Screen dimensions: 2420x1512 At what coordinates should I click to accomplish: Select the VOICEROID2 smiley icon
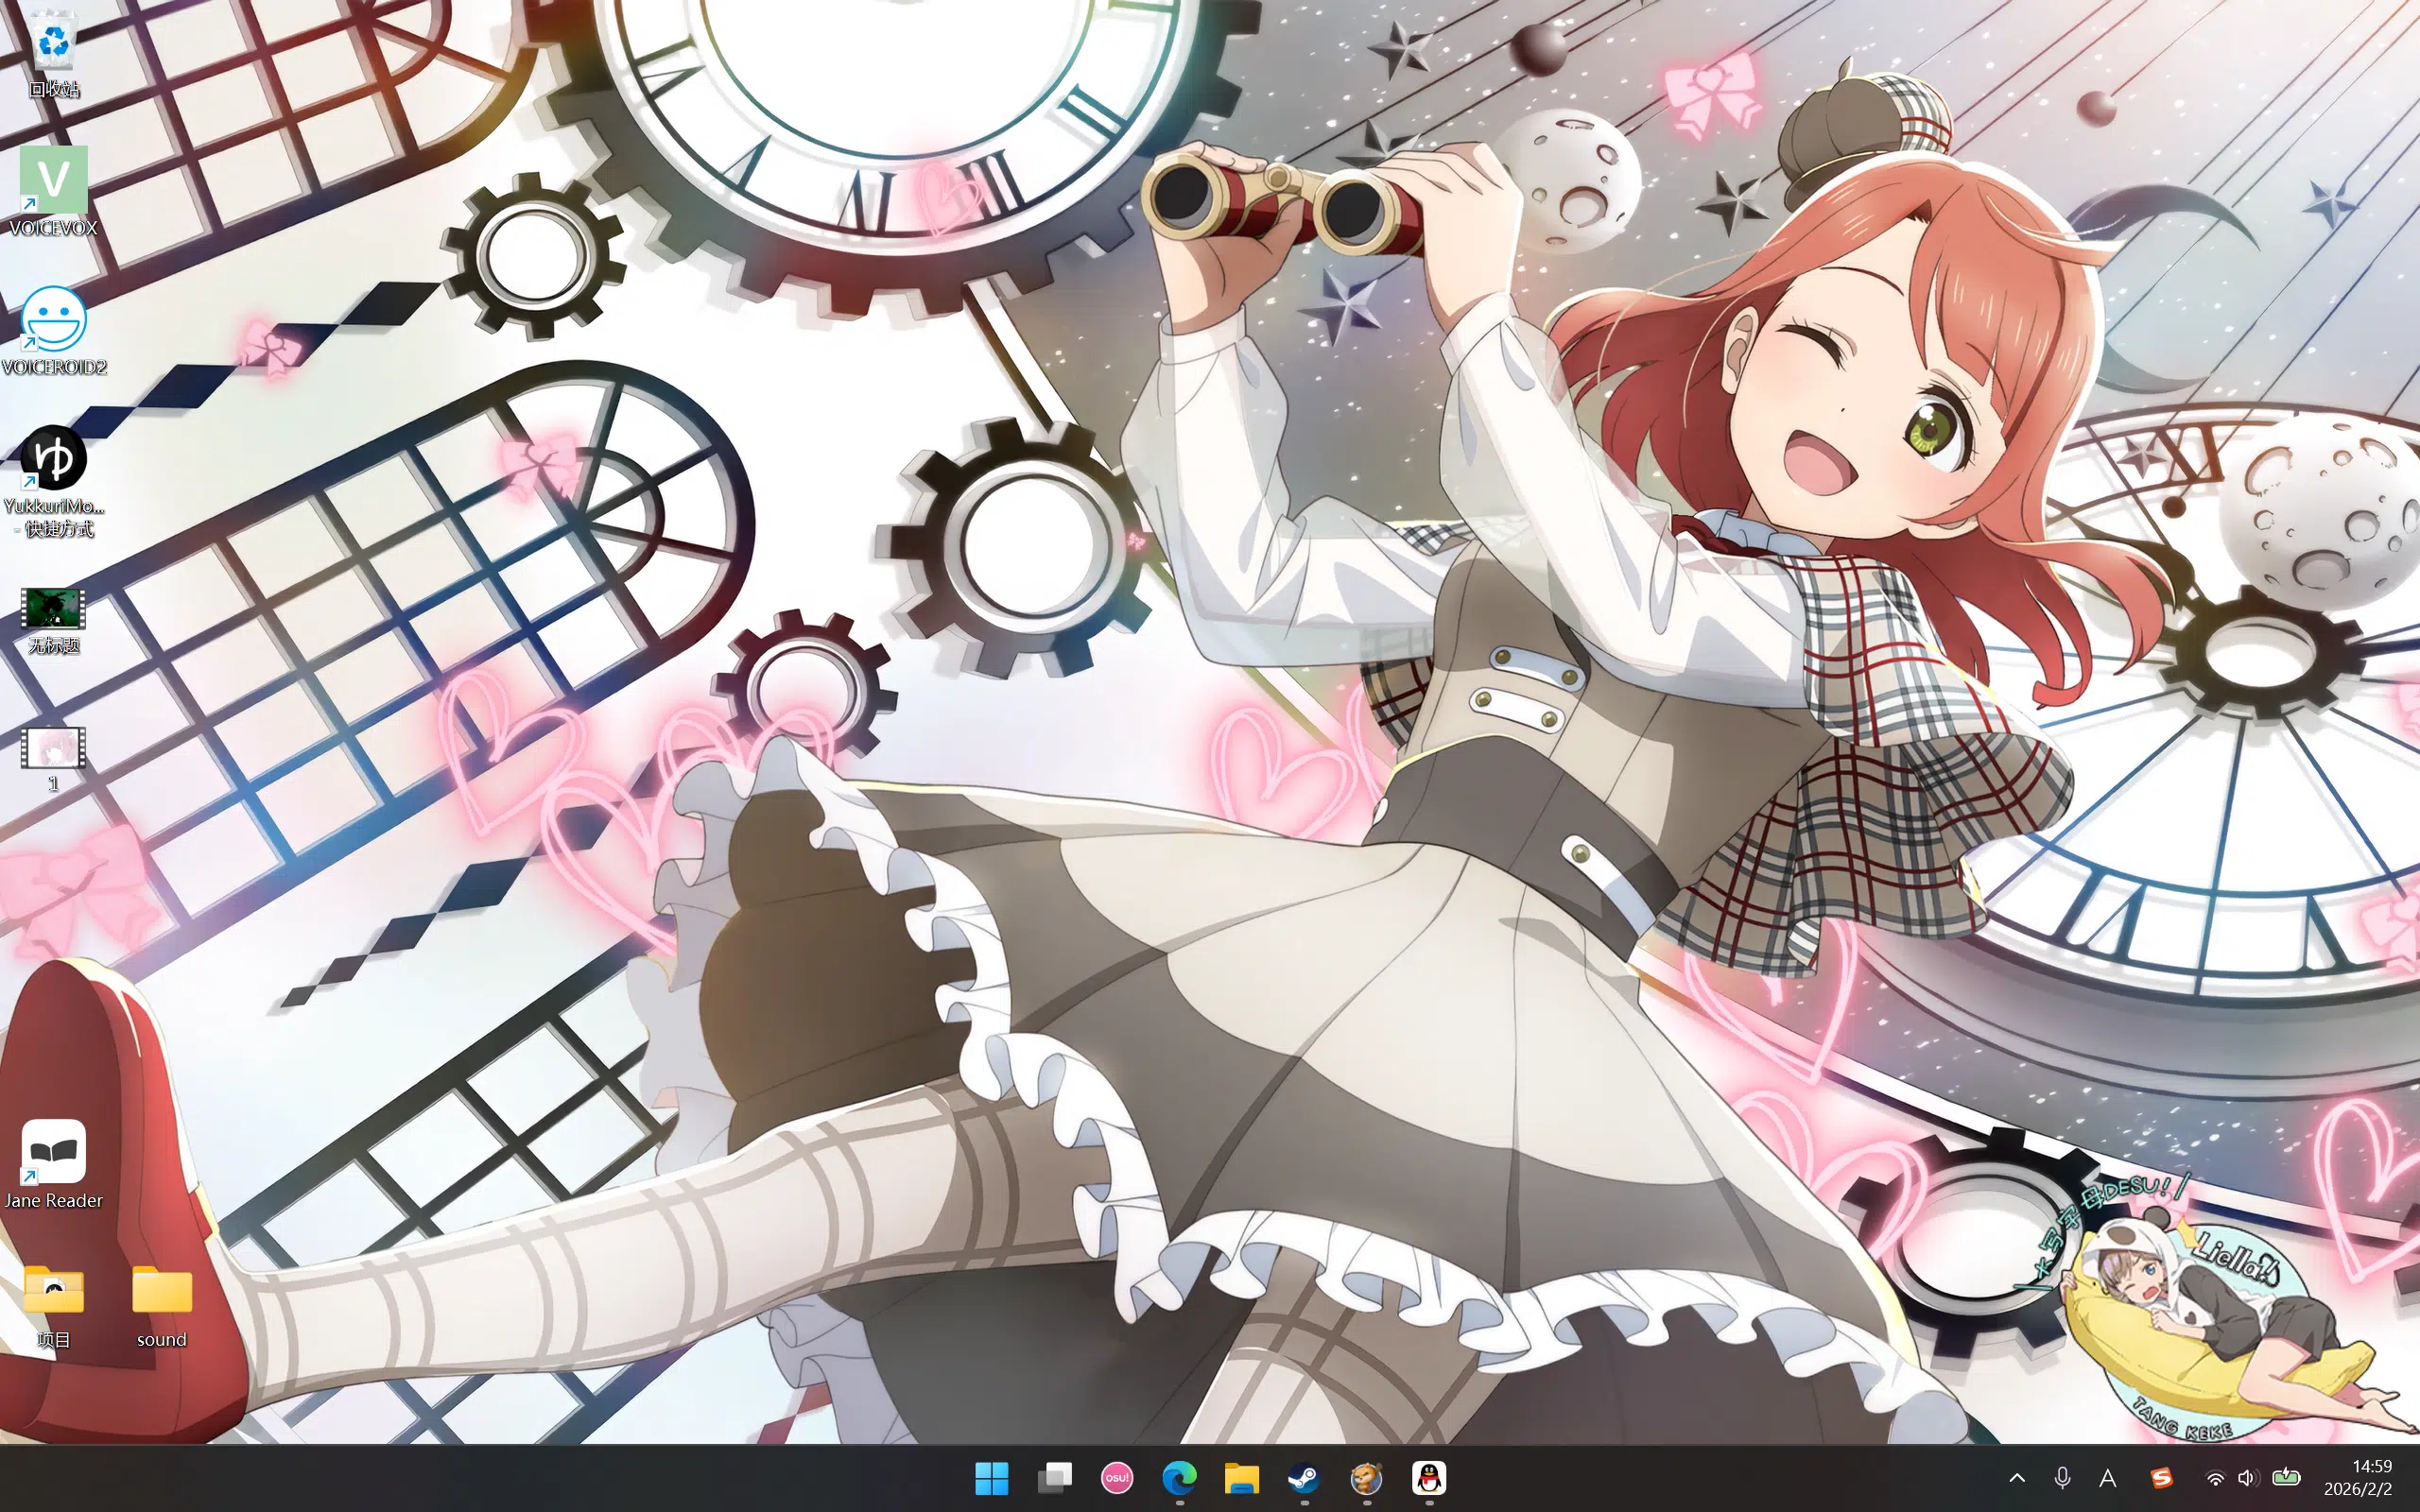[x=54, y=320]
